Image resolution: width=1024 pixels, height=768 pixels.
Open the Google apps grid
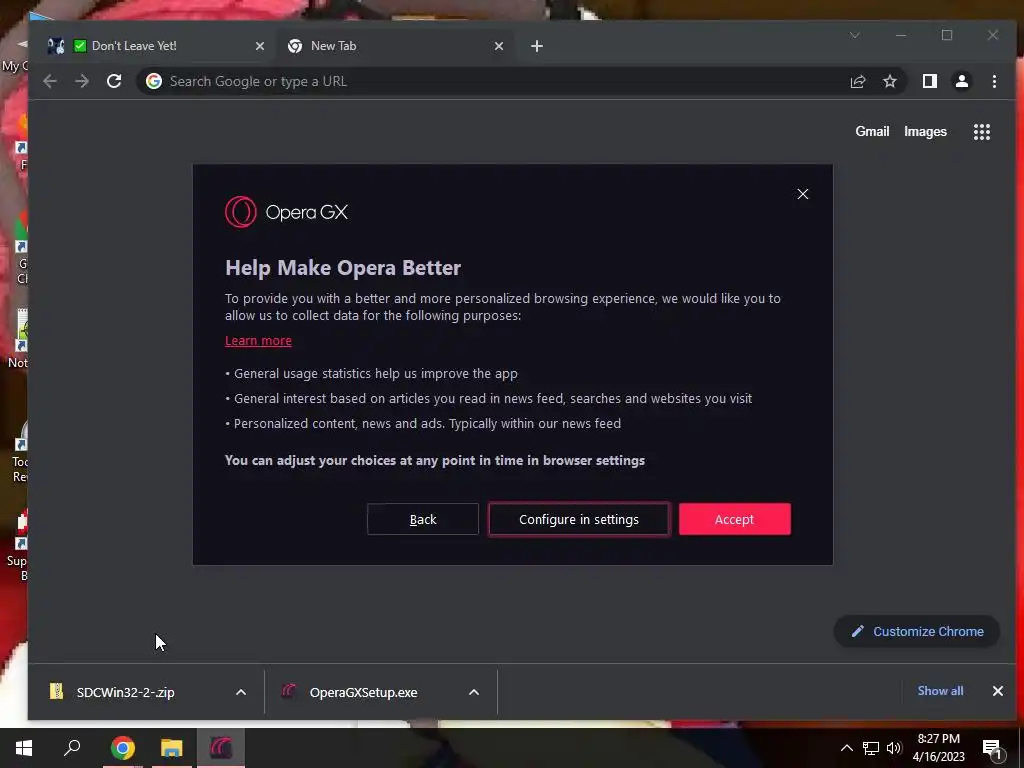click(x=982, y=132)
